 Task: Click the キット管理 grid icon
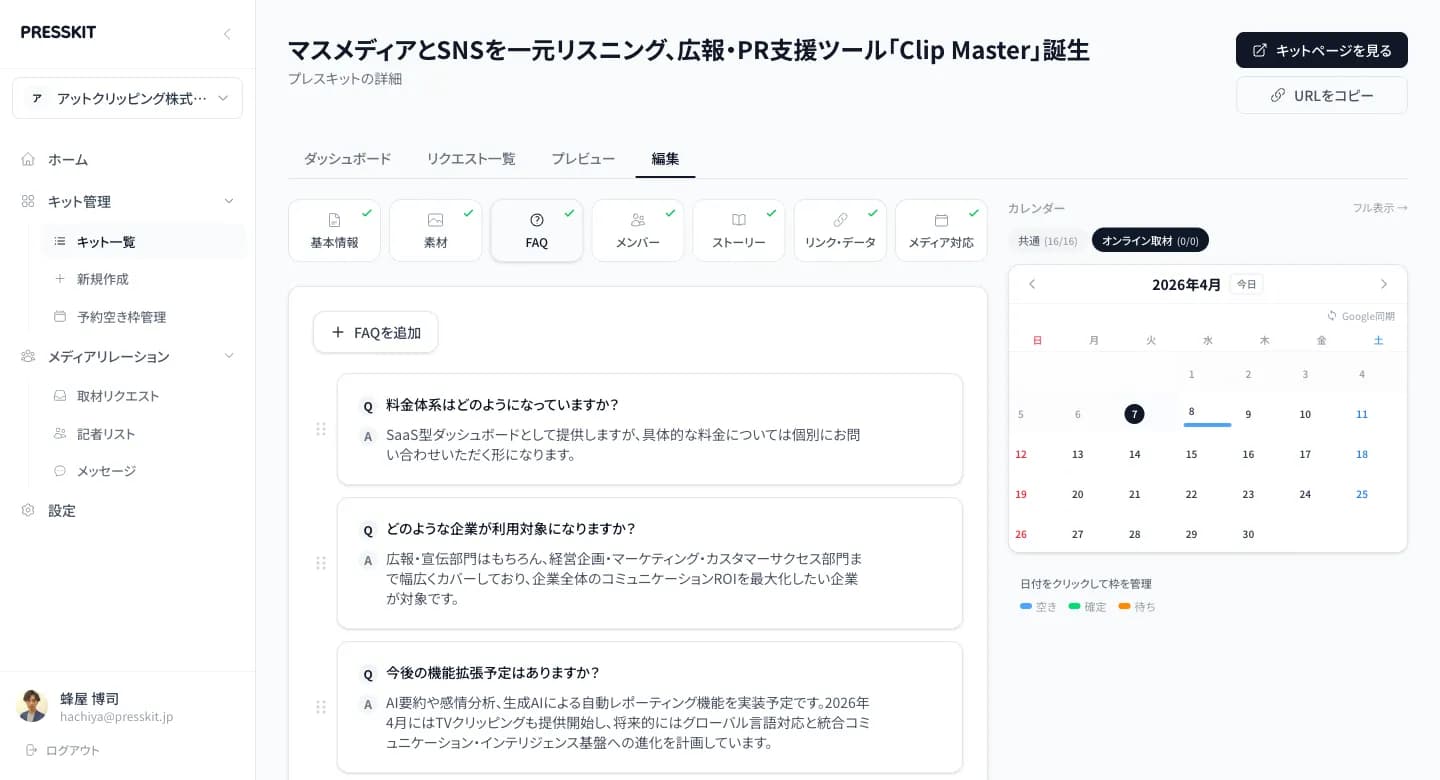click(28, 201)
